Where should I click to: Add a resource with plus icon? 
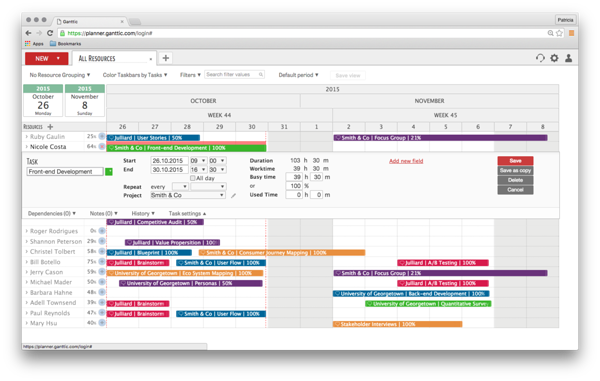pos(50,127)
